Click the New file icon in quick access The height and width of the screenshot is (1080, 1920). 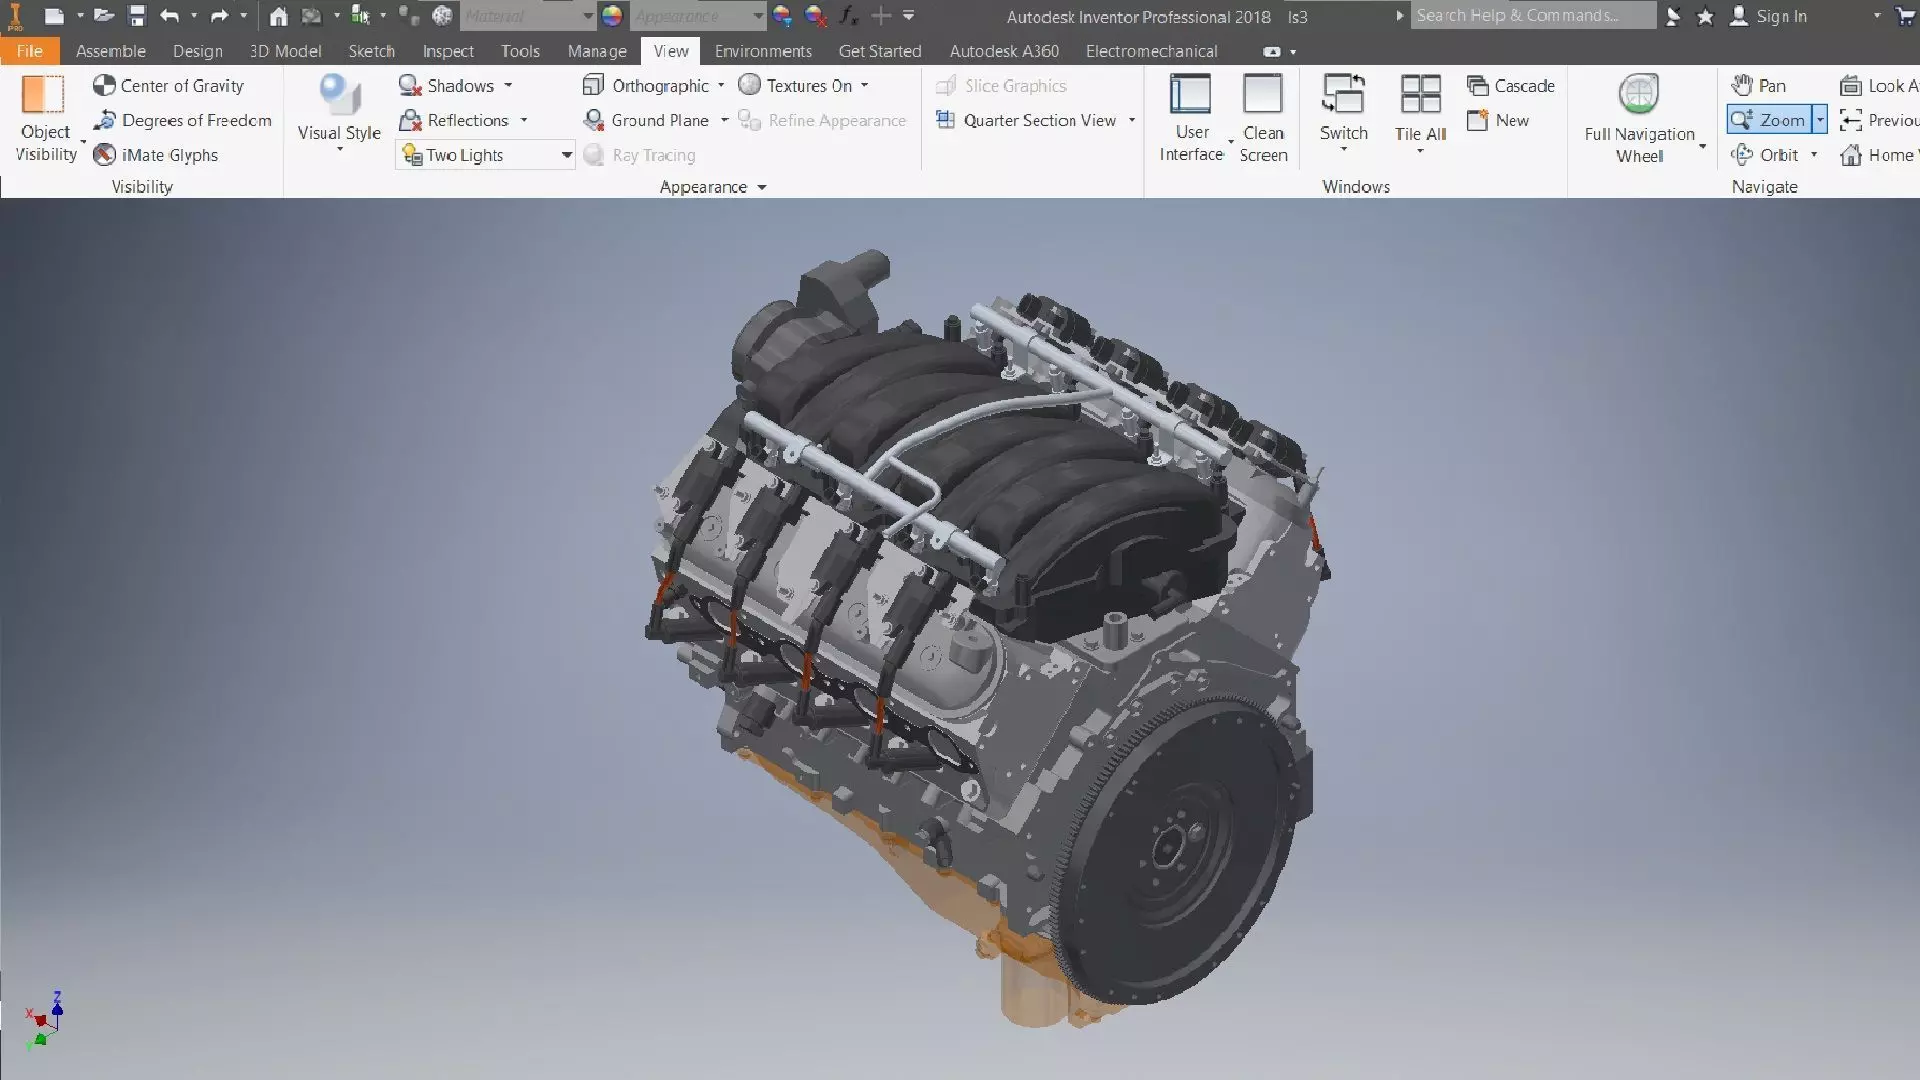coord(55,16)
